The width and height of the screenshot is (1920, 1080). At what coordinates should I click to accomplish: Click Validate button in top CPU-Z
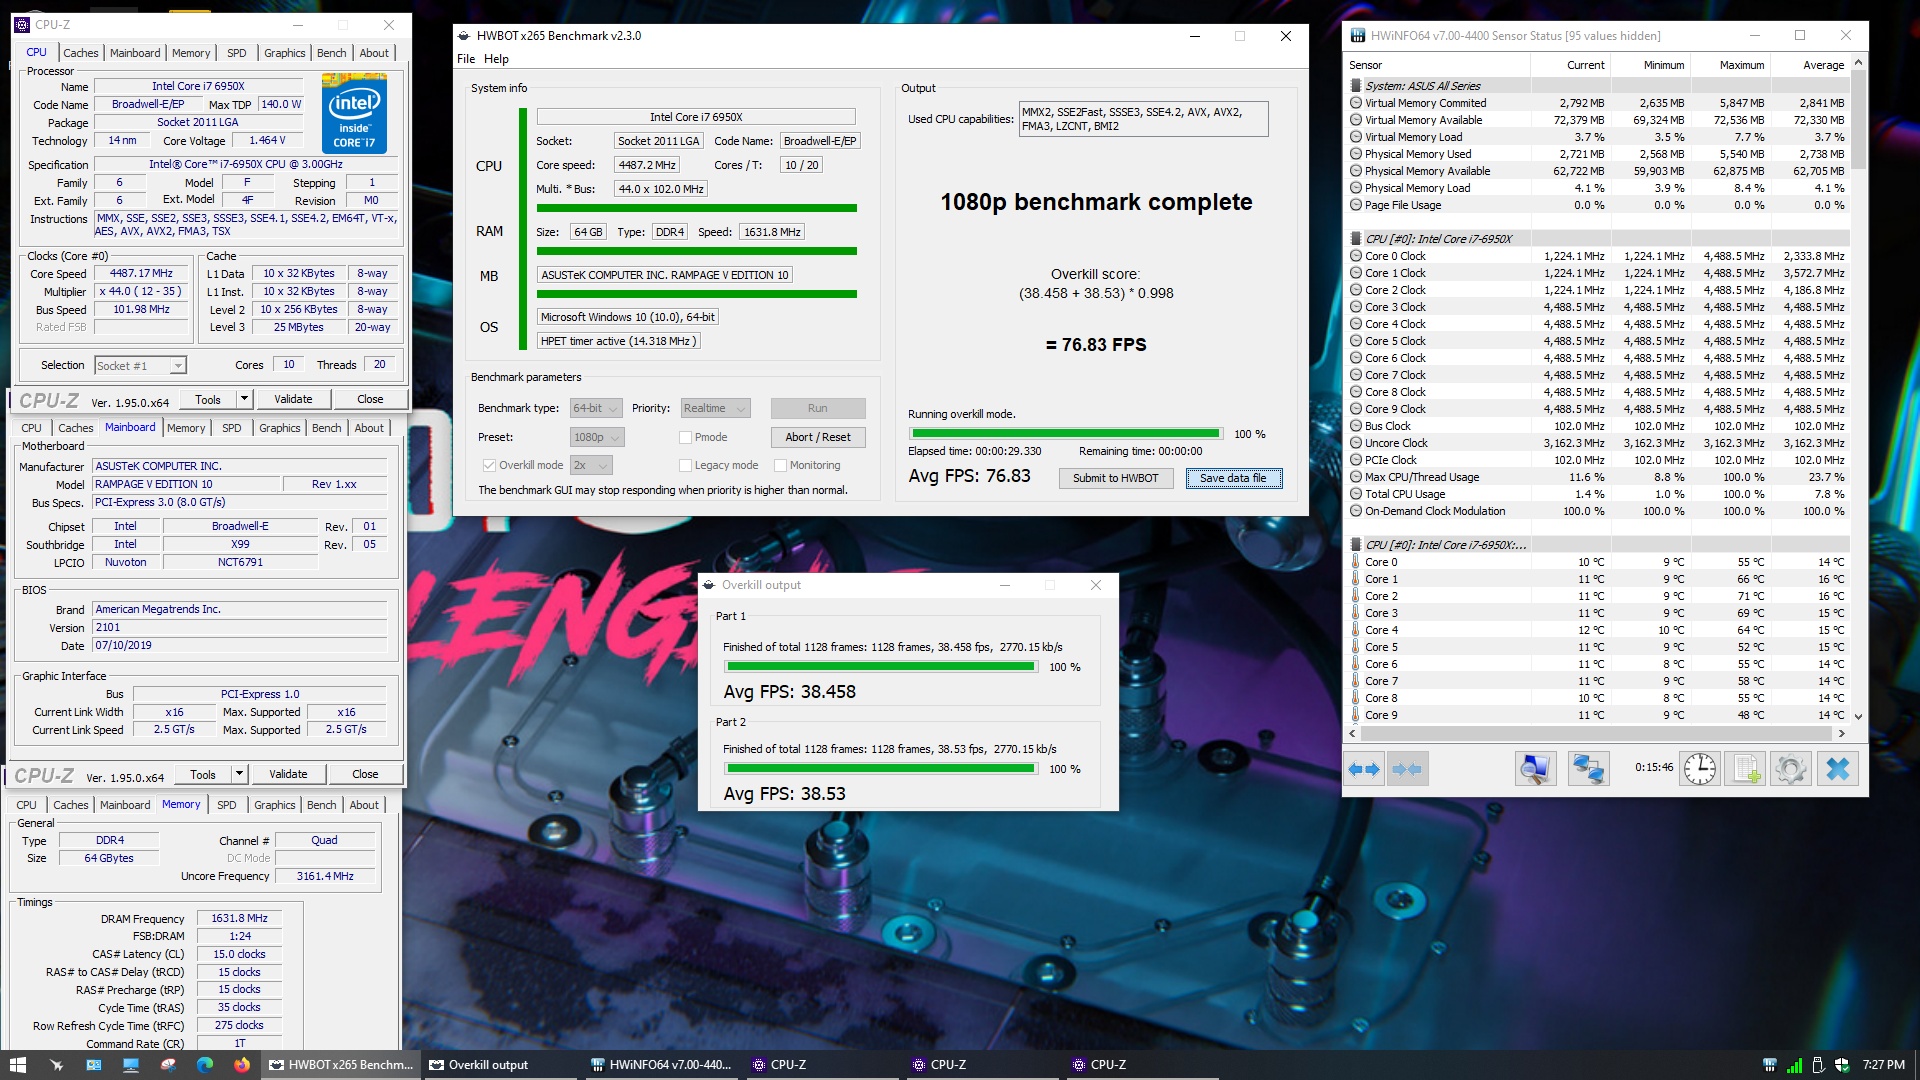[x=293, y=399]
